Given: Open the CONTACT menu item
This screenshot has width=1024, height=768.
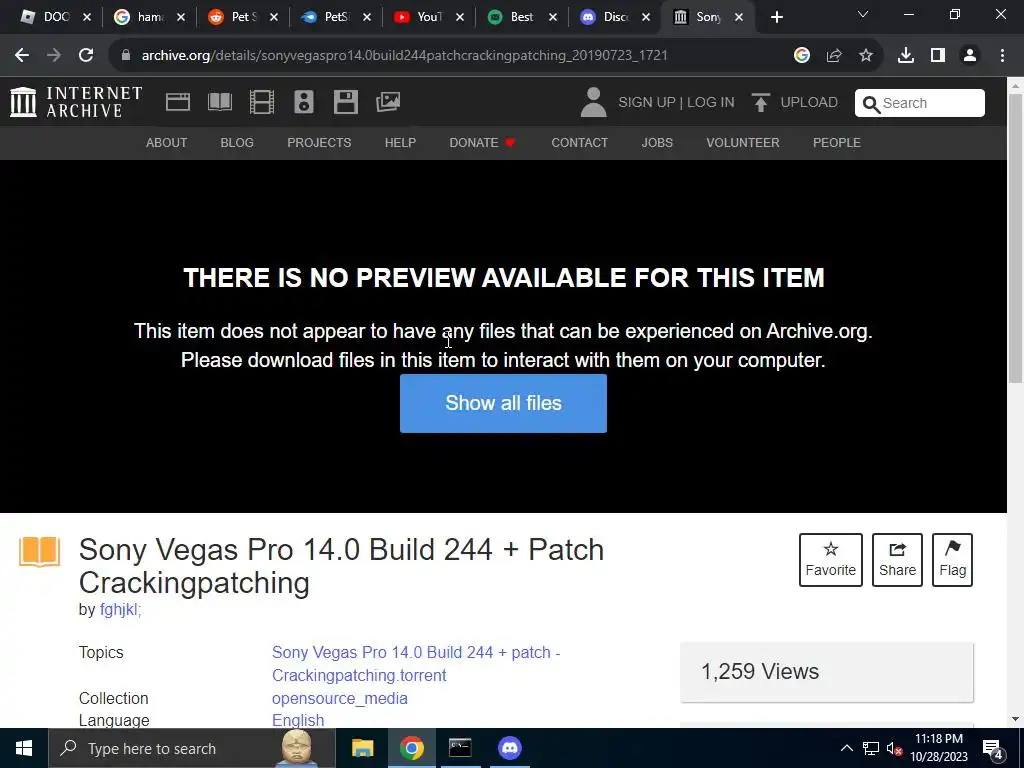Looking at the screenshot, I should pyautogui.click(x=580, y=142).
